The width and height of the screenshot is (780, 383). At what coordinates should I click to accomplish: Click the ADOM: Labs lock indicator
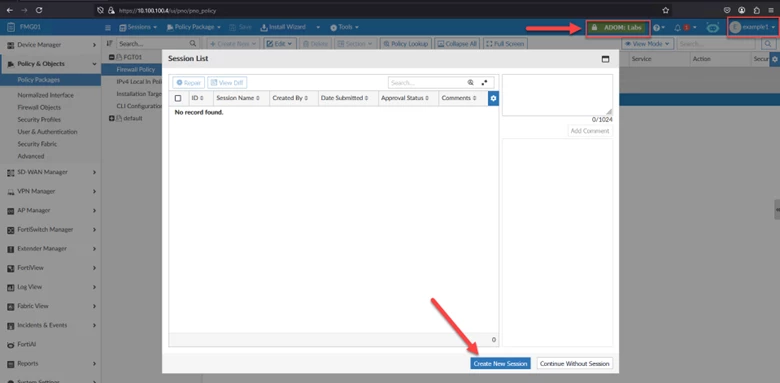coord(618,27)
